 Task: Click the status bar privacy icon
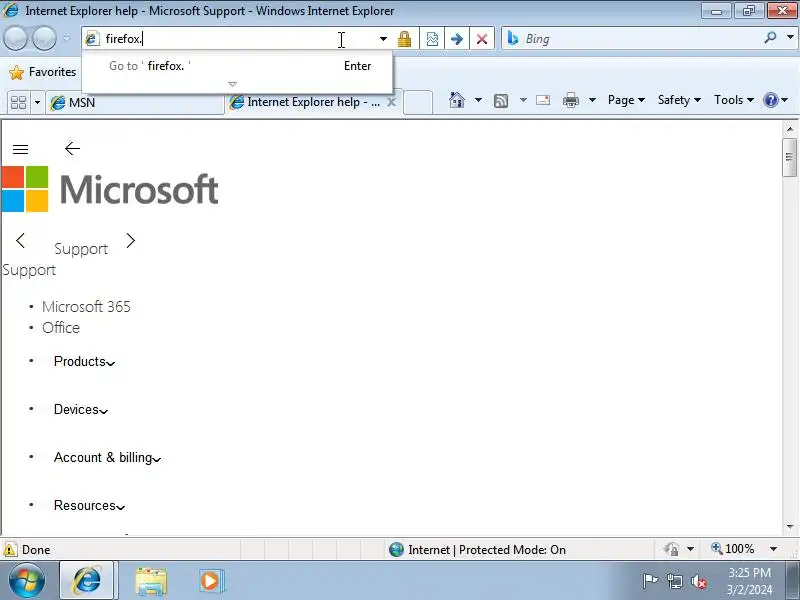pos(671,549)
